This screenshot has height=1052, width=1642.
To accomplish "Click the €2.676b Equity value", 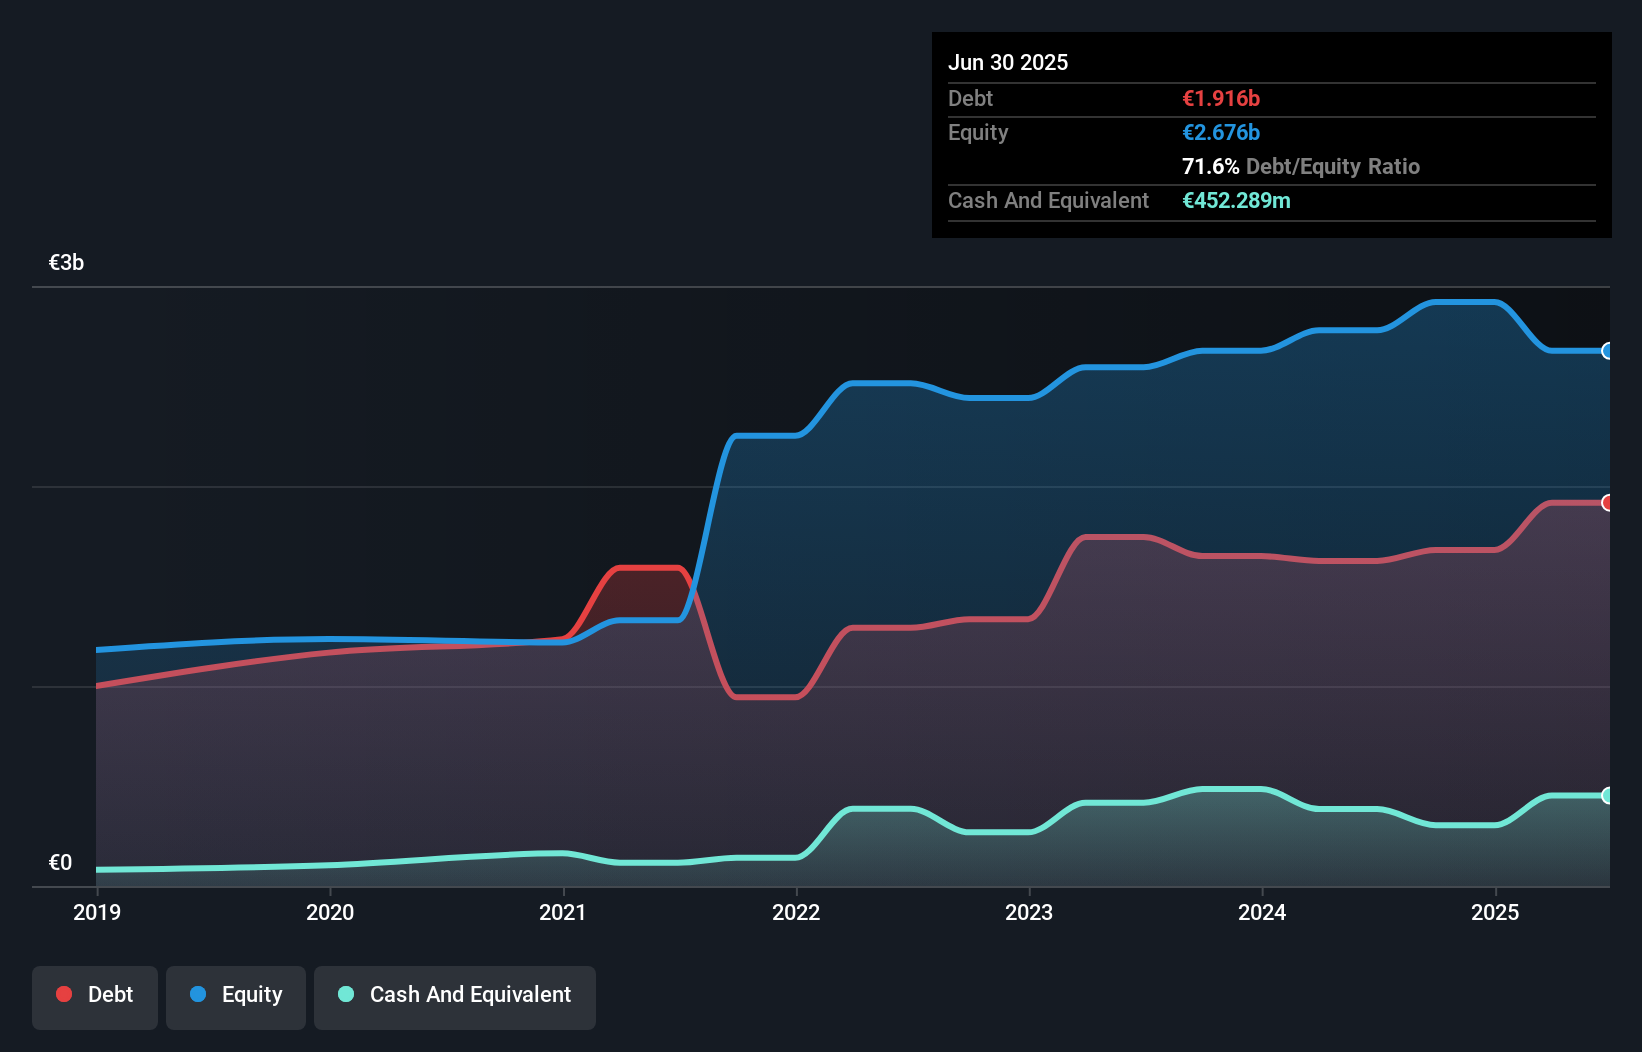I will (1221, 132).
